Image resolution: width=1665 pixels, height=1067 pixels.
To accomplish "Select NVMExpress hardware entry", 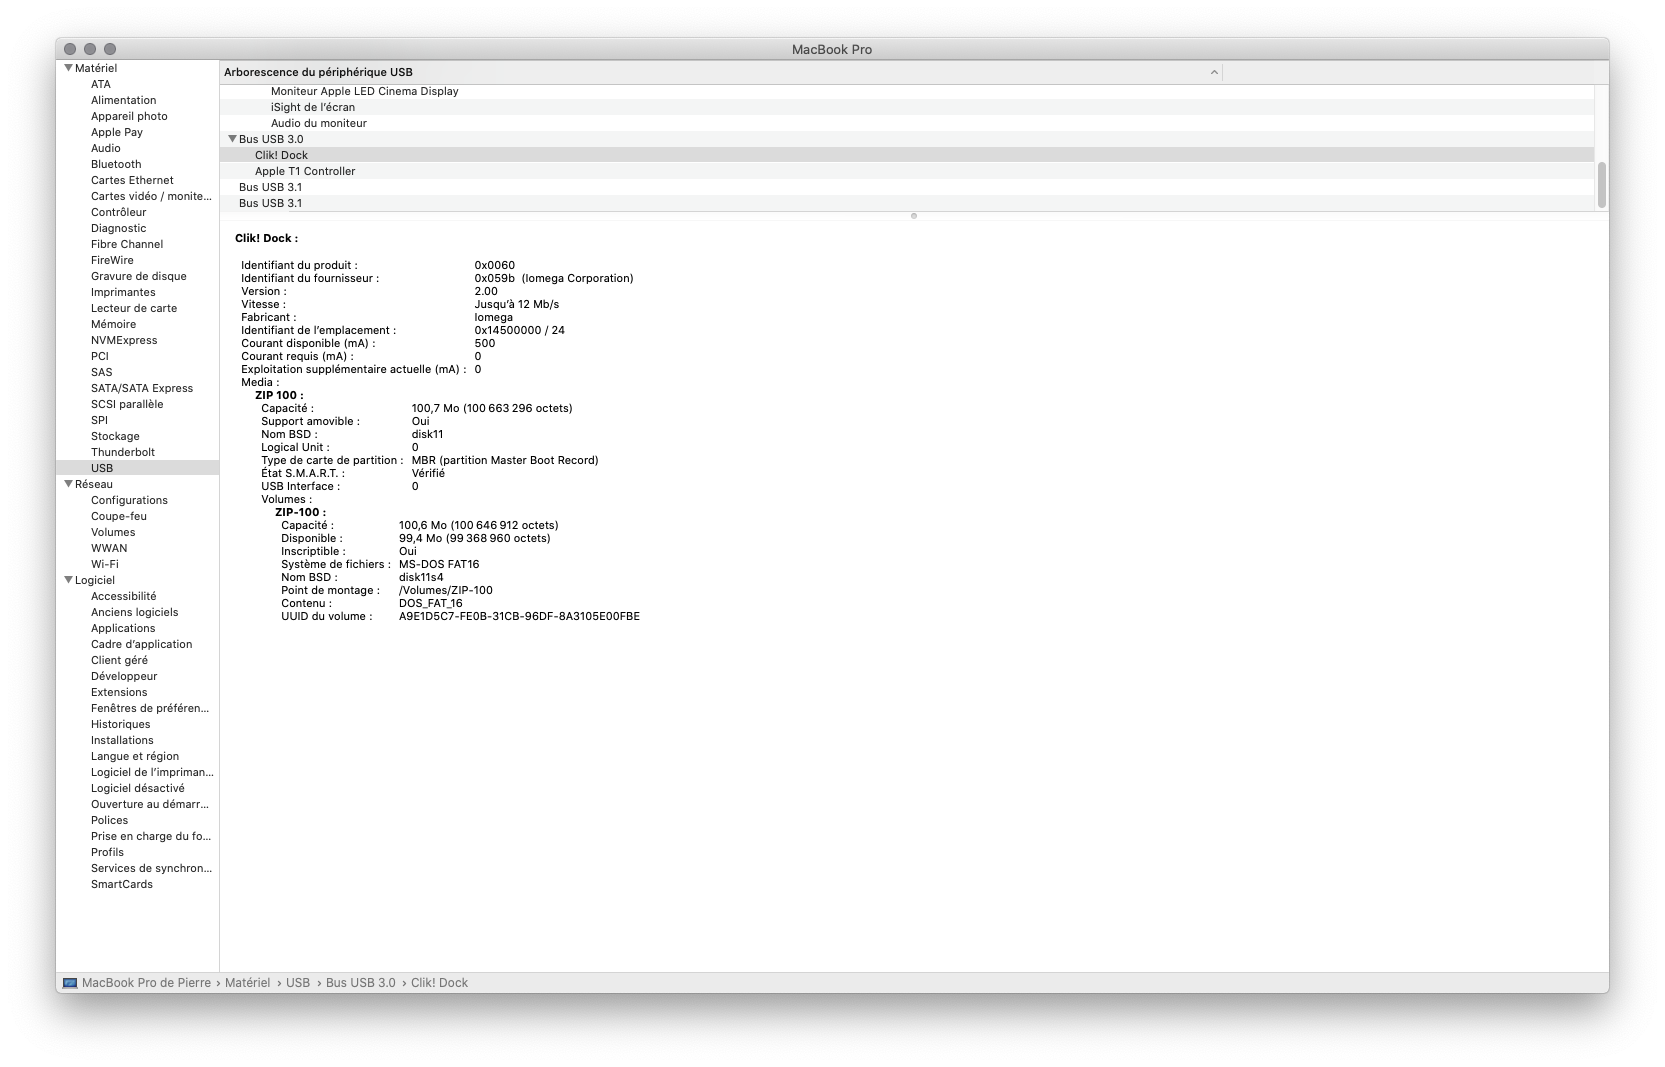I will (124, 340).
